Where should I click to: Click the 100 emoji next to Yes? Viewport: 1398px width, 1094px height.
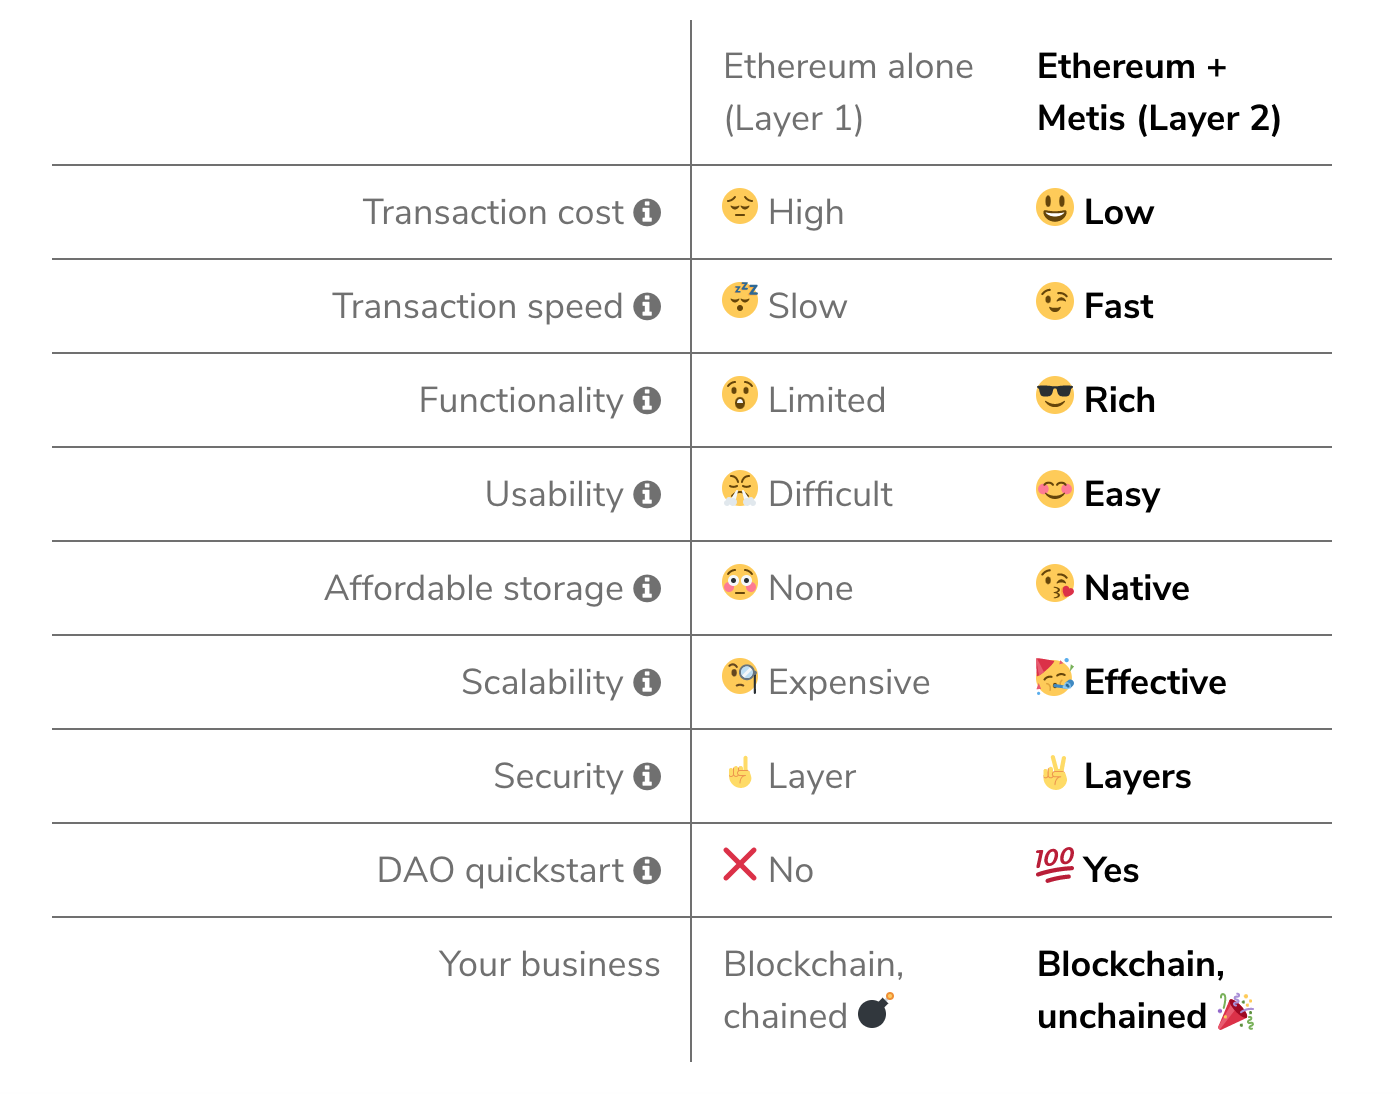click(x=1054, y=865)
